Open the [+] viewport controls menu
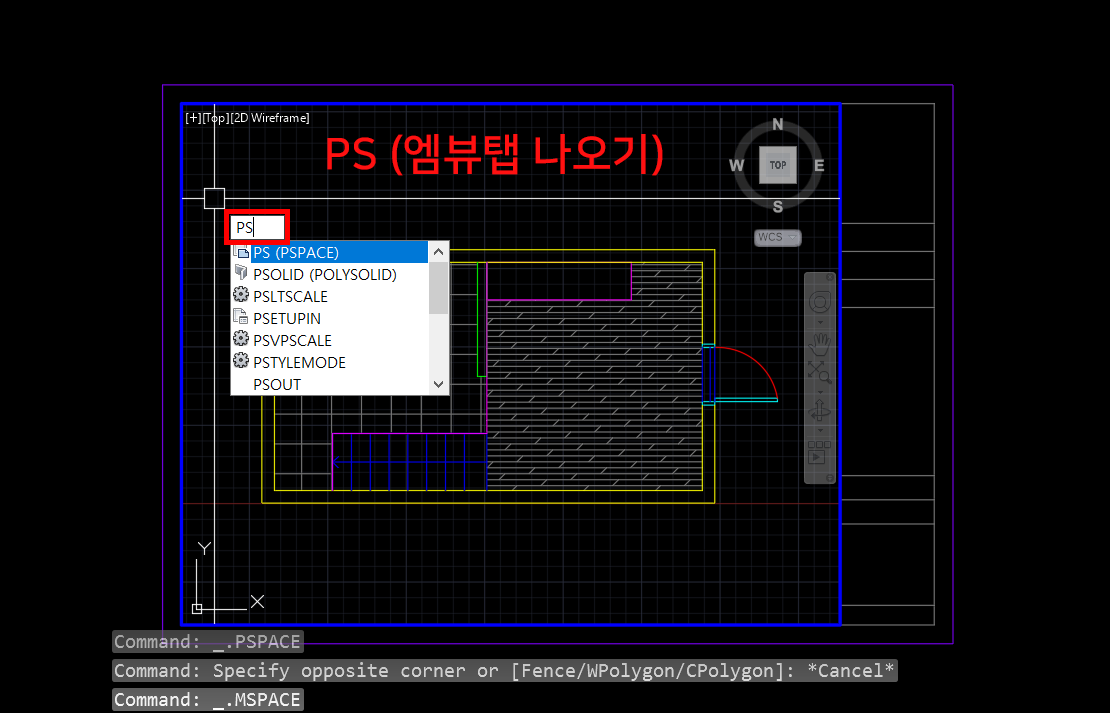This screenshot has height=713, width=1110. tap(193, 118)
